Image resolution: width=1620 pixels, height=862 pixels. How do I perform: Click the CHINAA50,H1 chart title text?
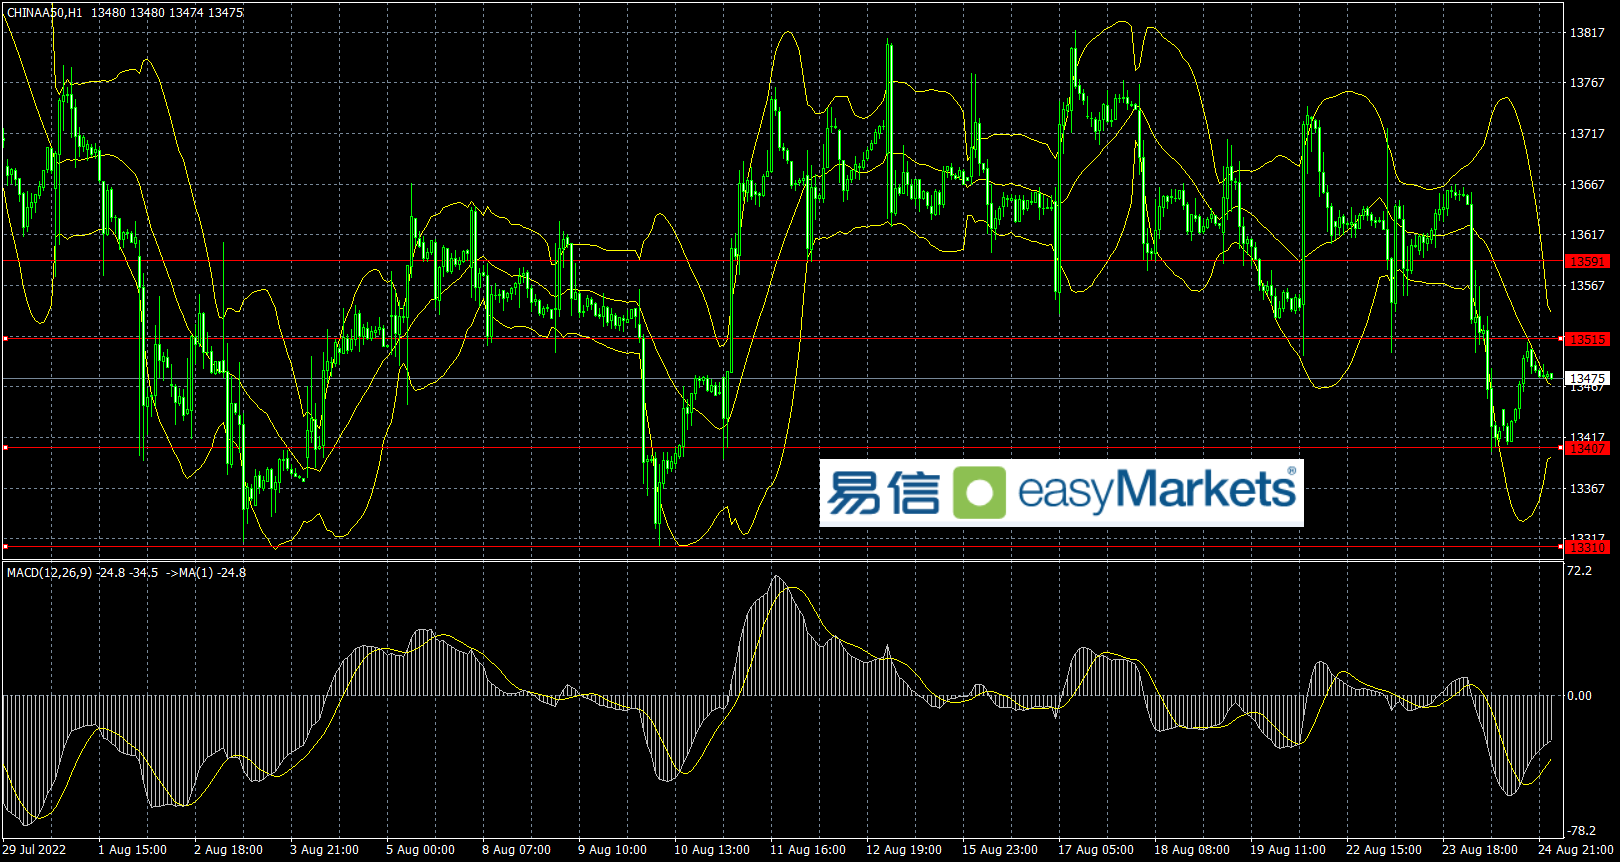click(x=44, y=12)
